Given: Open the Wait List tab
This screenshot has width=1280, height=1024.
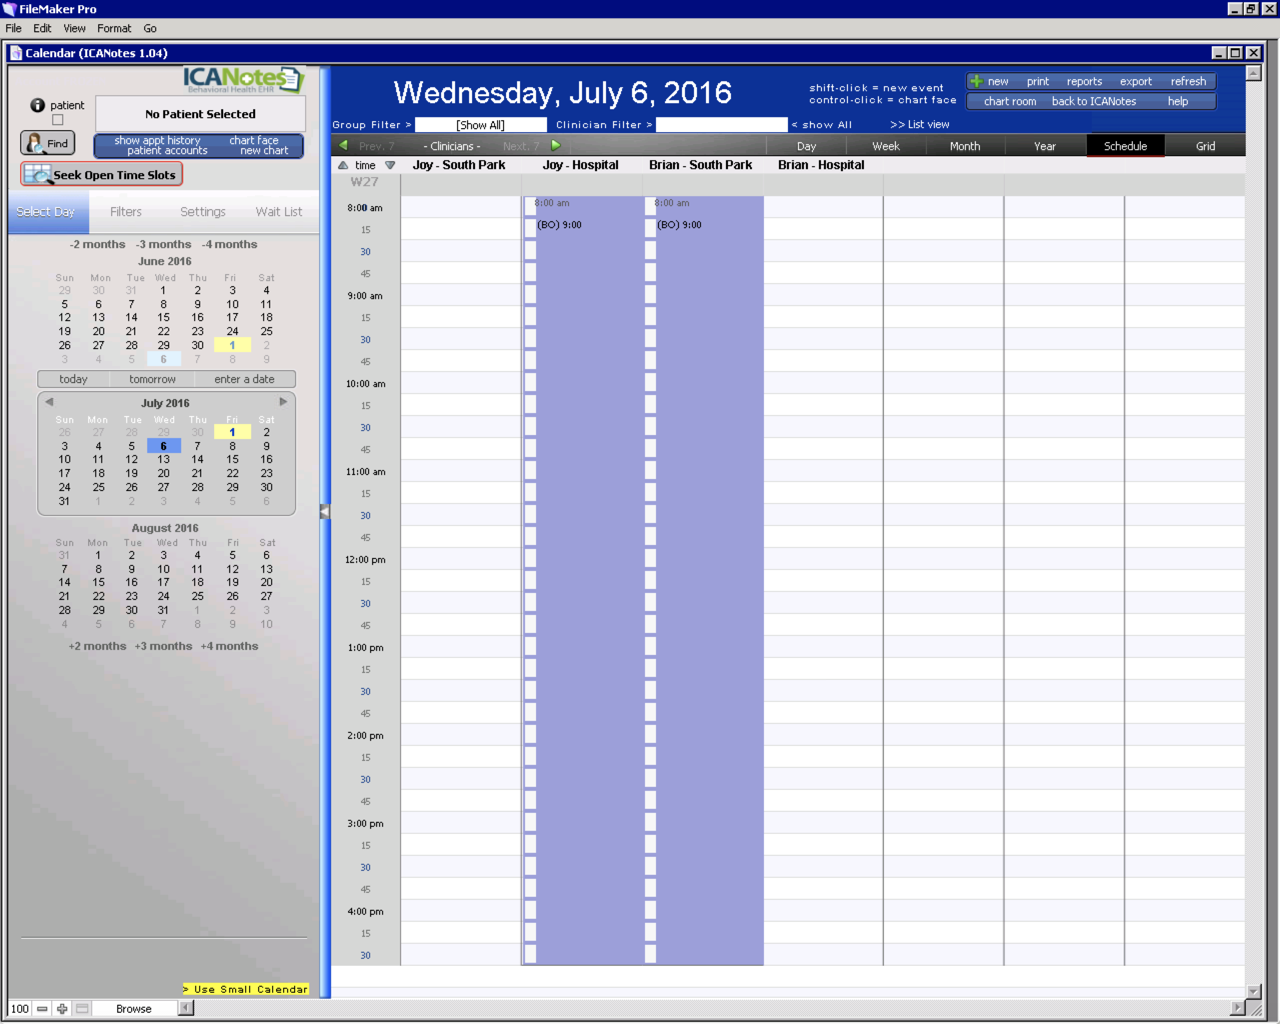Looking at the screenshot, I should (278, 212).
